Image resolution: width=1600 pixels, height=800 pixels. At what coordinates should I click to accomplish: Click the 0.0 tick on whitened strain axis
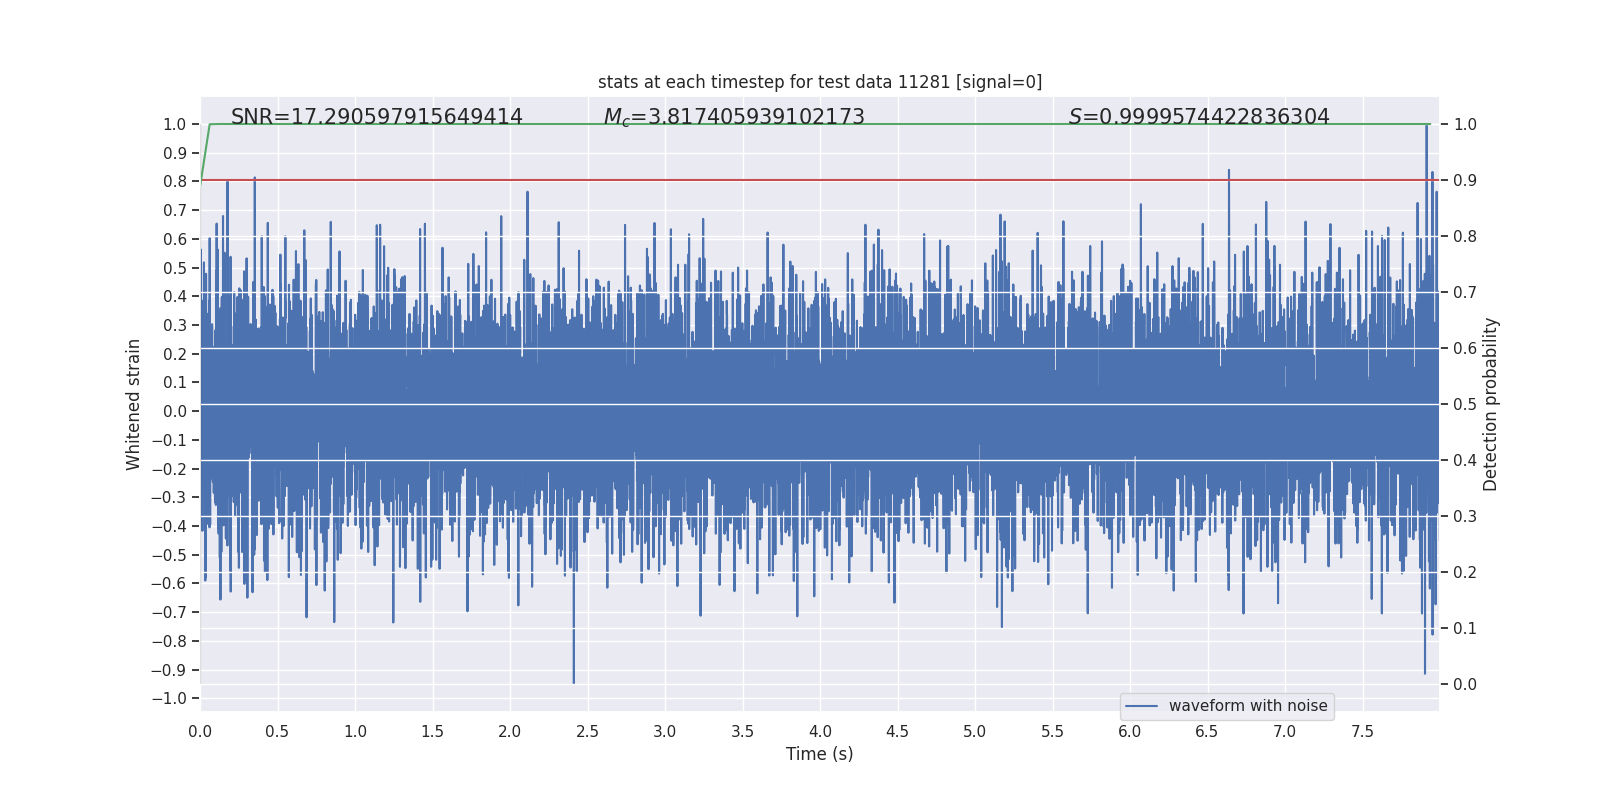pyautogui.click(x=174, y=411)
